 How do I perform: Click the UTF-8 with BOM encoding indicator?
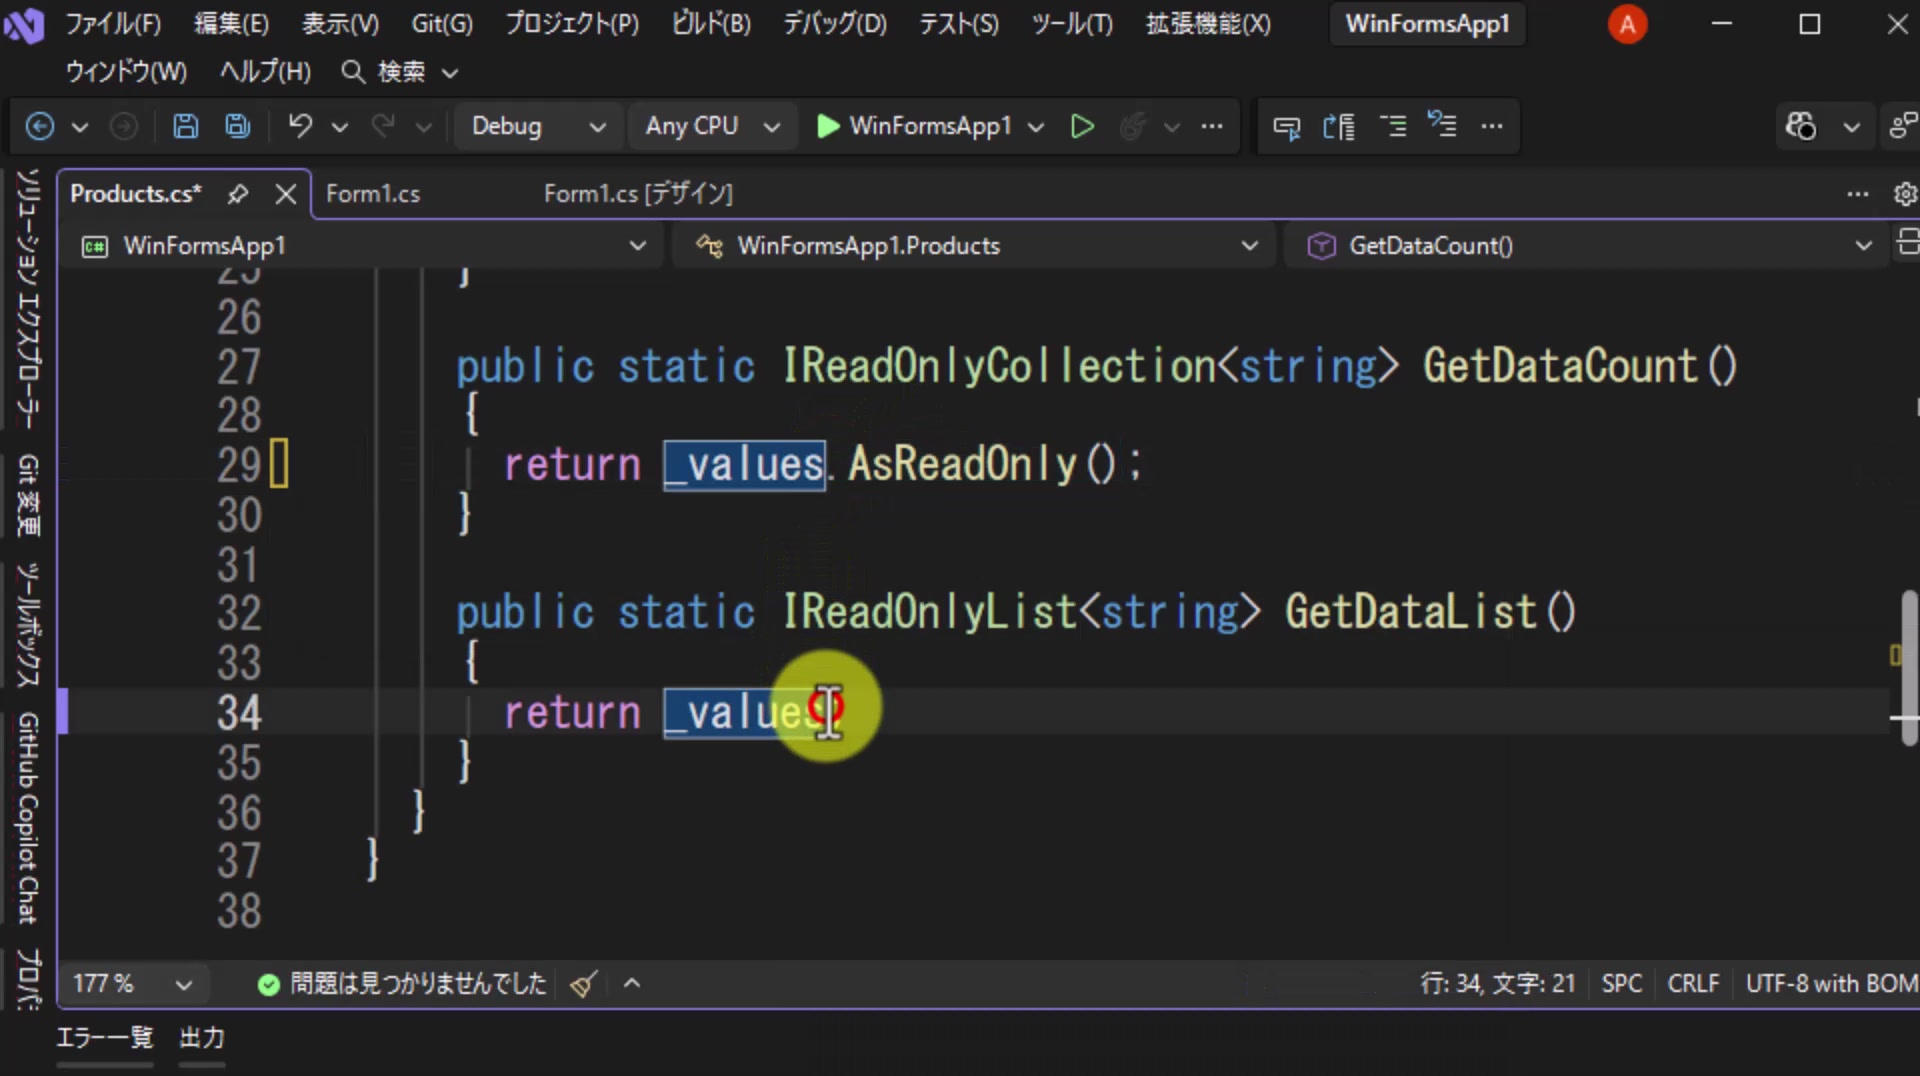click(x=1831, y=984)
